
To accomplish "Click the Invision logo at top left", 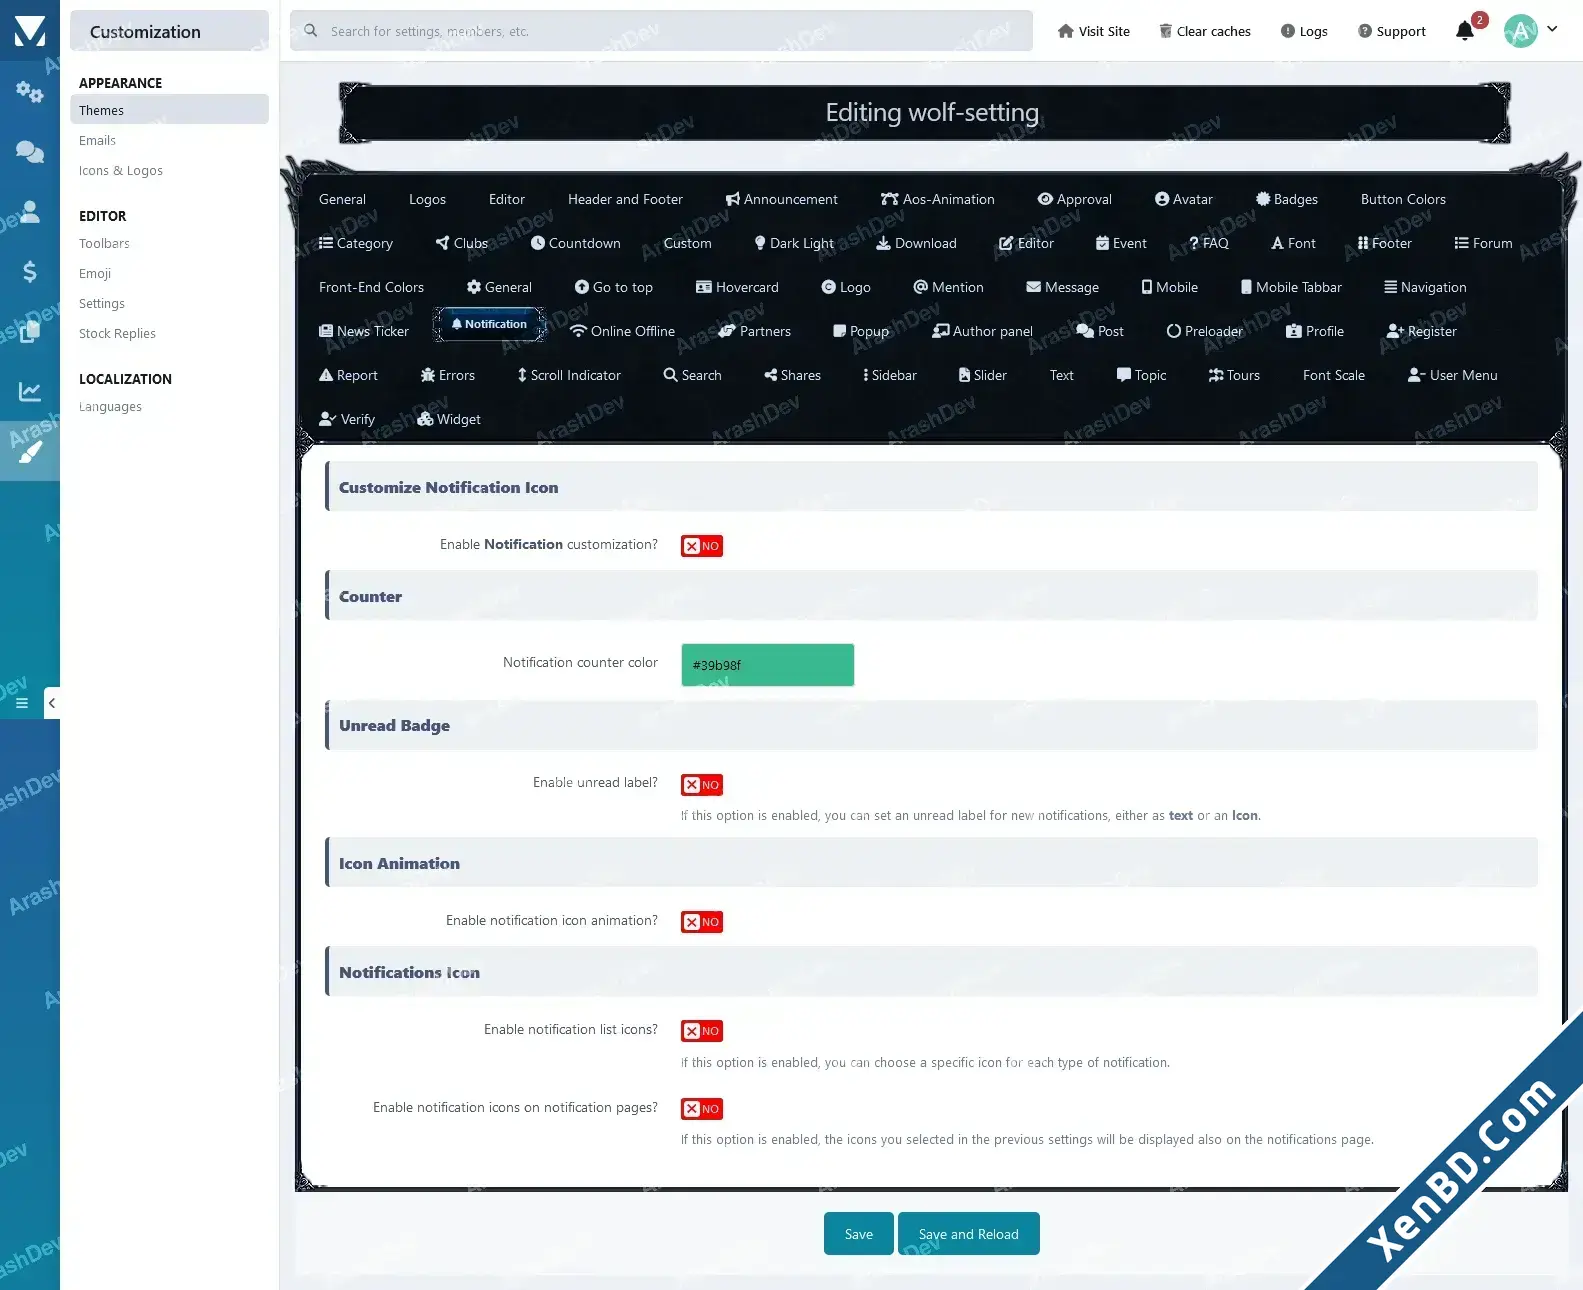I will 30,31.
